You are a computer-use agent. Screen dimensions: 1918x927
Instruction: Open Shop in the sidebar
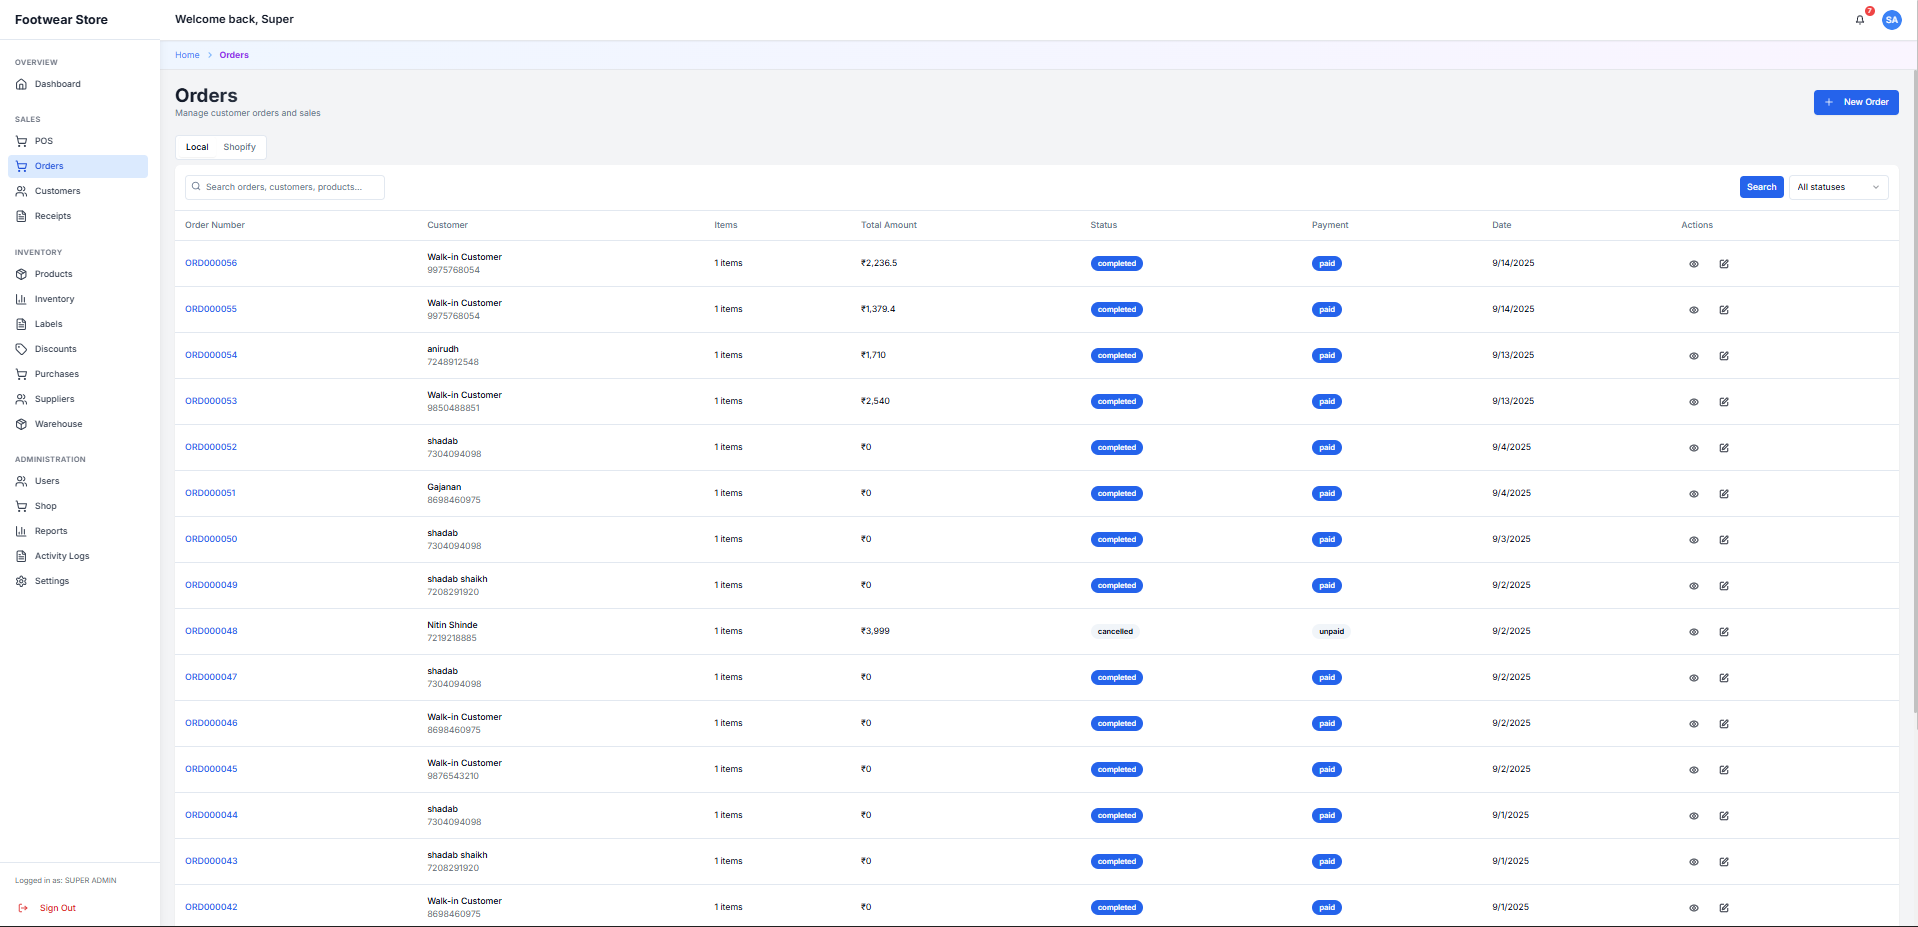pyautogui.click(x=78, y=506)
